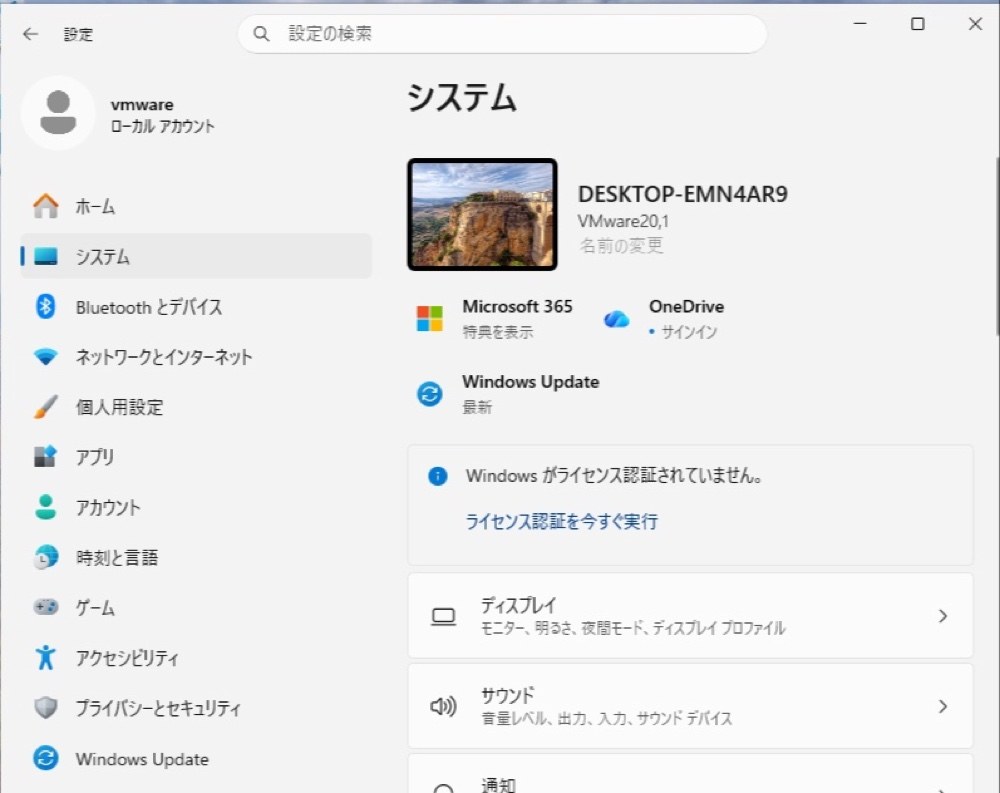The image size is (1000, 793).
Task: Minimize the Settings window
Action: click(x=860, y=24)
